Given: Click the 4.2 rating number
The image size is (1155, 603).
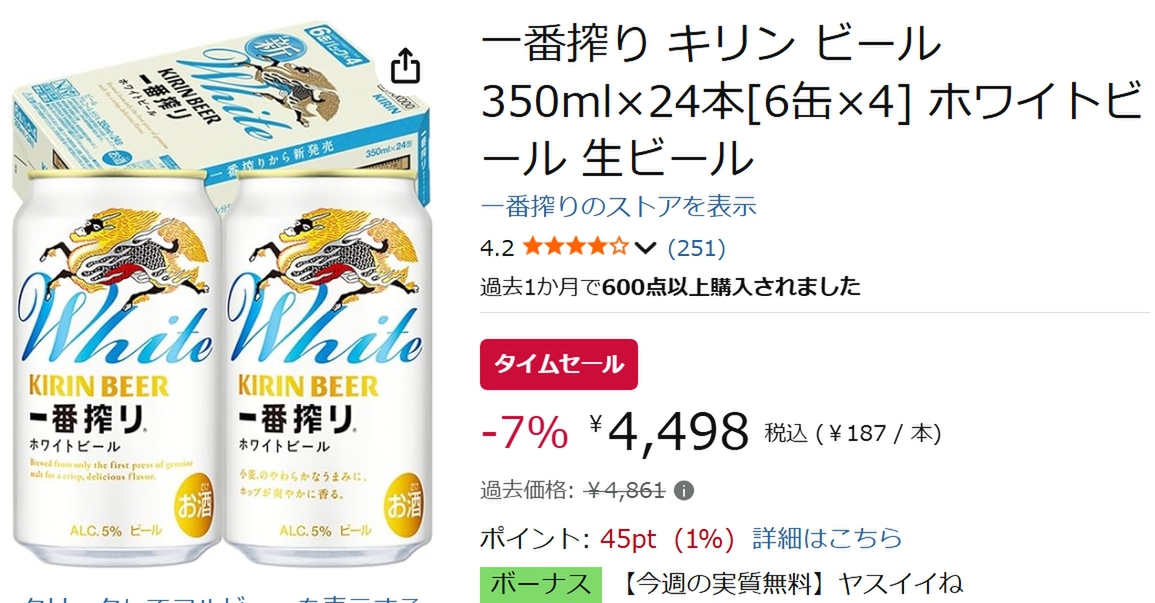Looking at the screenshot, I should click(497, 248).
